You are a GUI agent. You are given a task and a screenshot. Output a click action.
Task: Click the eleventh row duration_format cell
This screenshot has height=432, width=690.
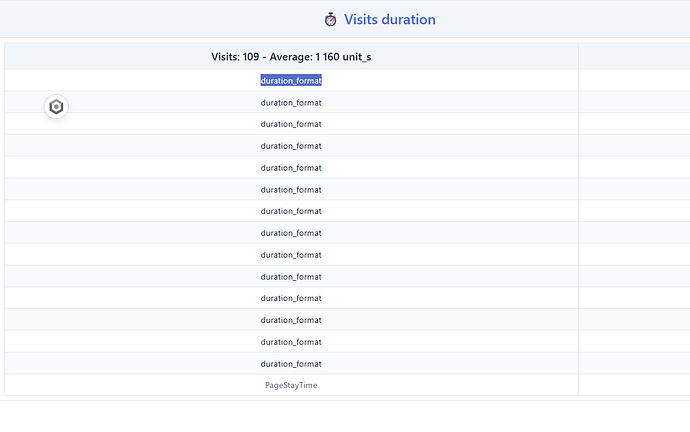(291, 298)
